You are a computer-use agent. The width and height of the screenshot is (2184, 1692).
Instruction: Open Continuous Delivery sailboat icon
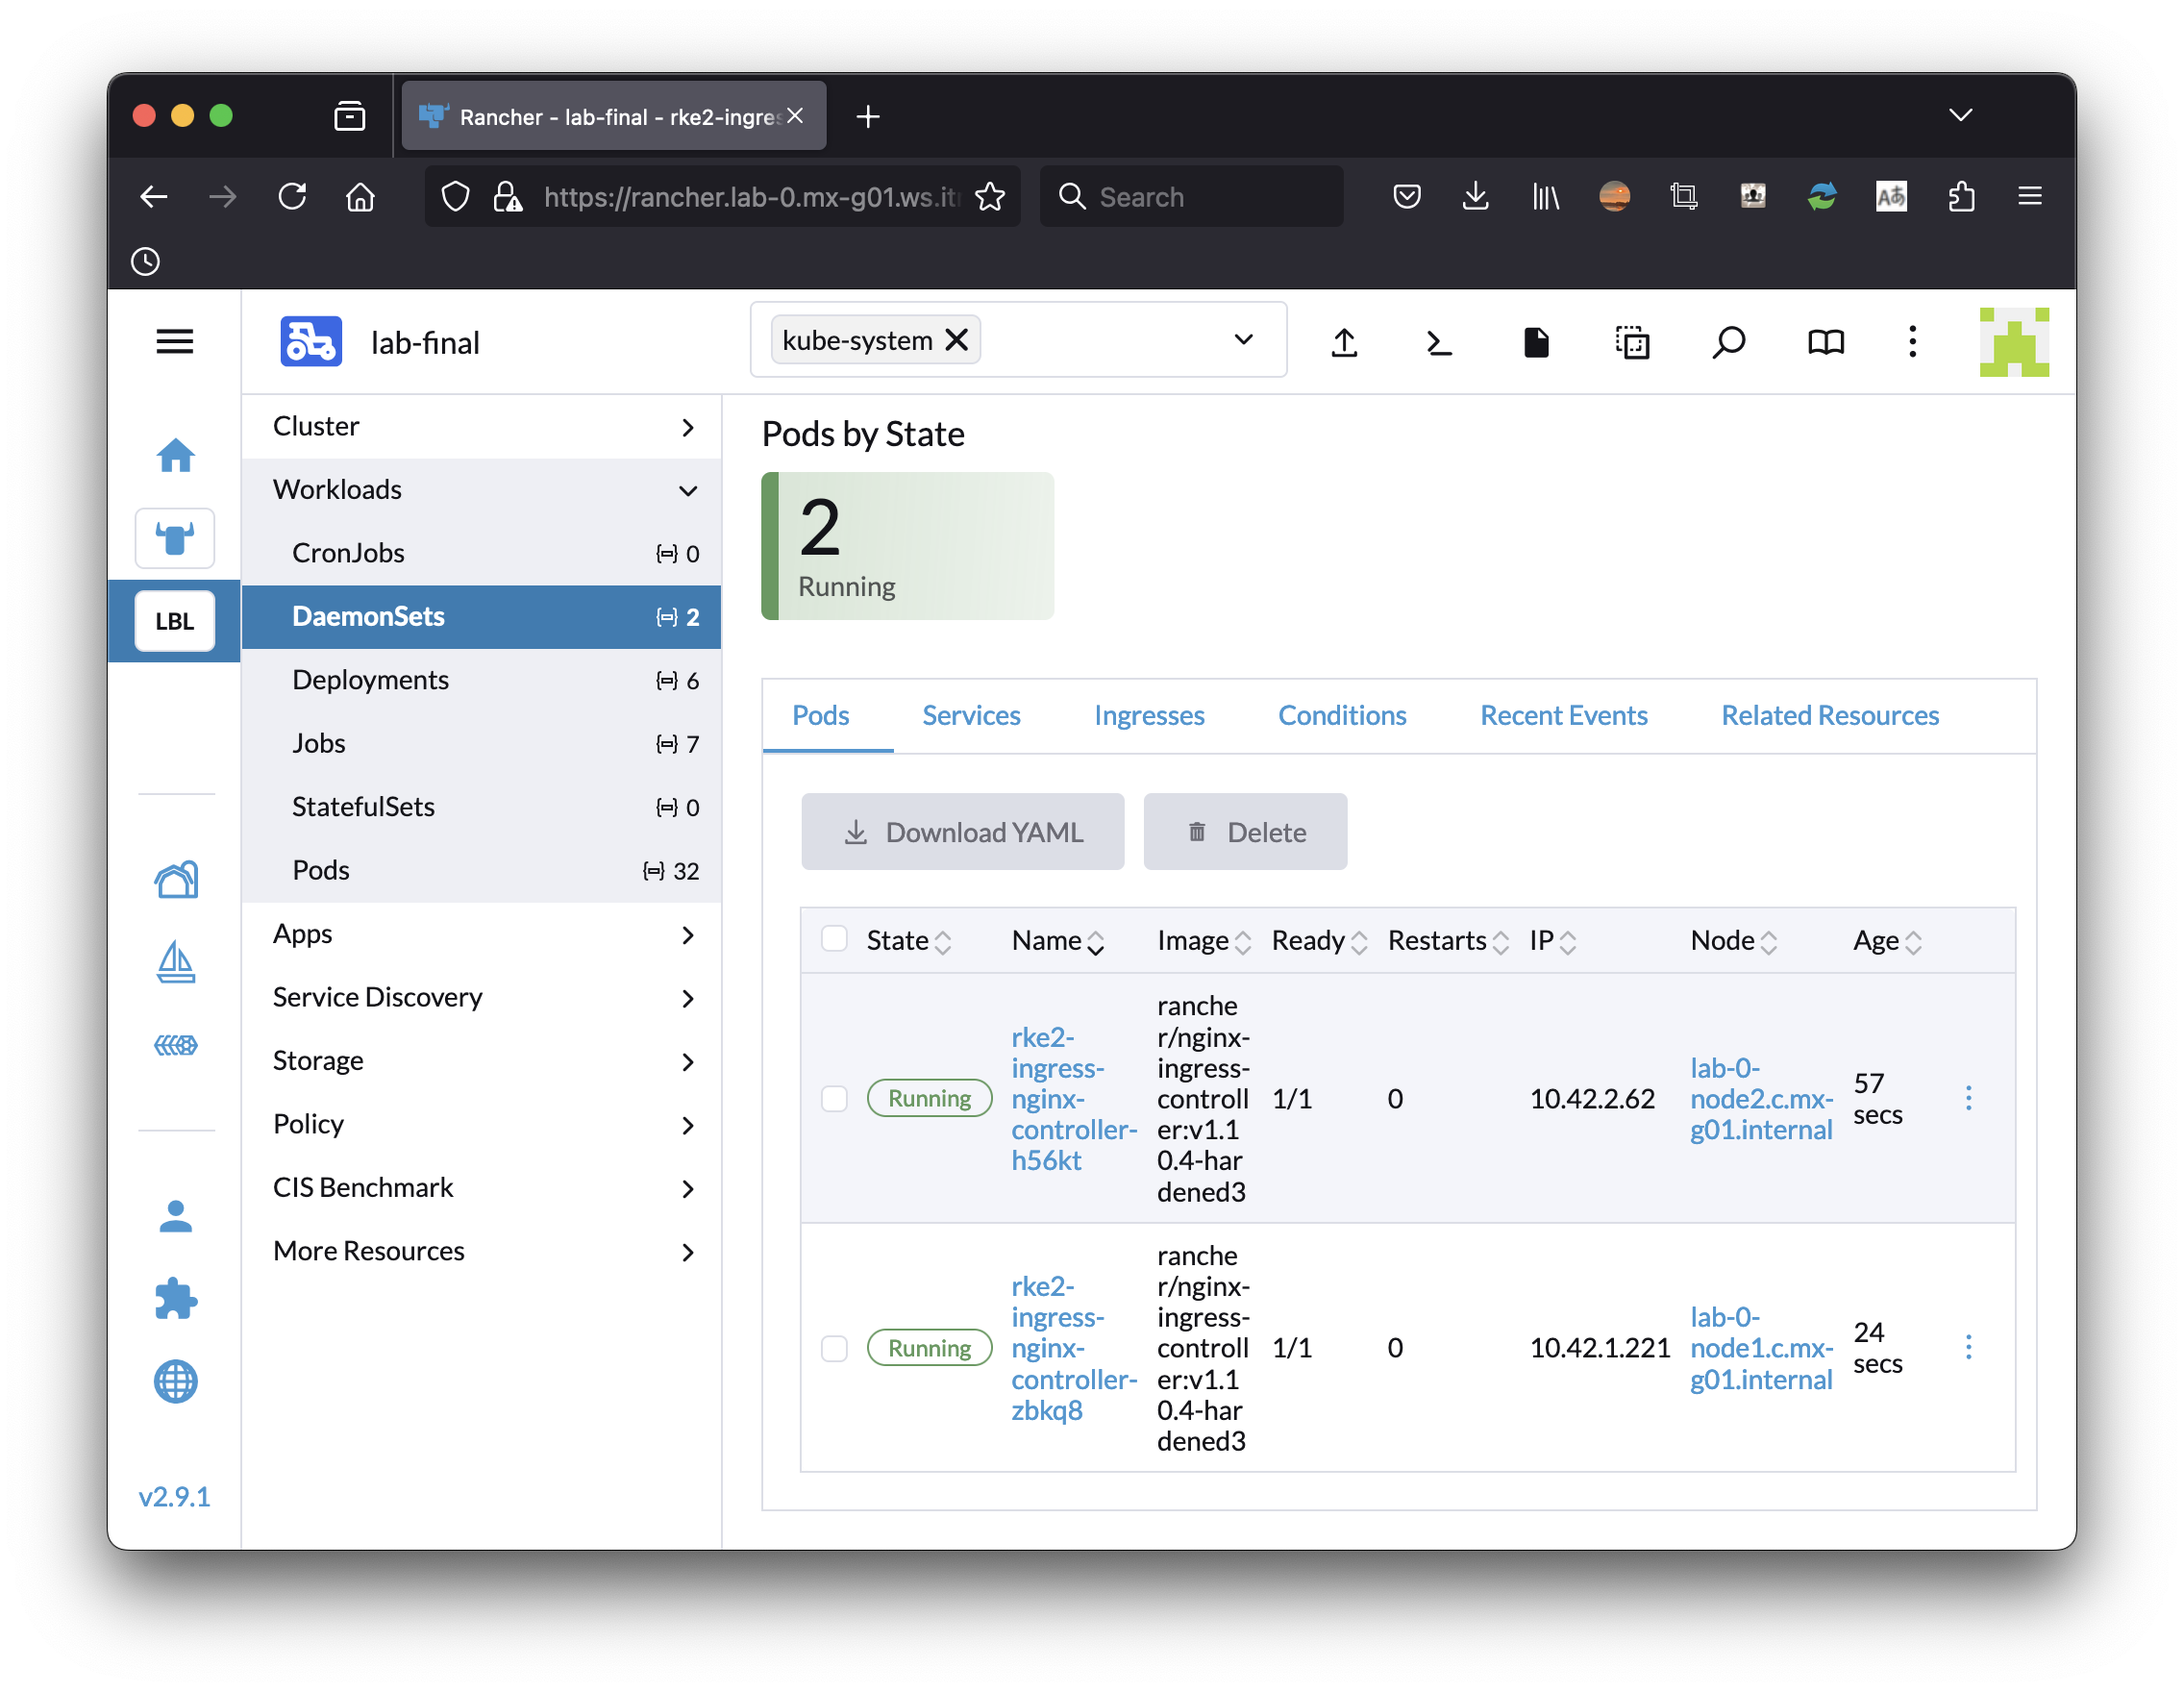pyautogui.click(x=176, y=962)
